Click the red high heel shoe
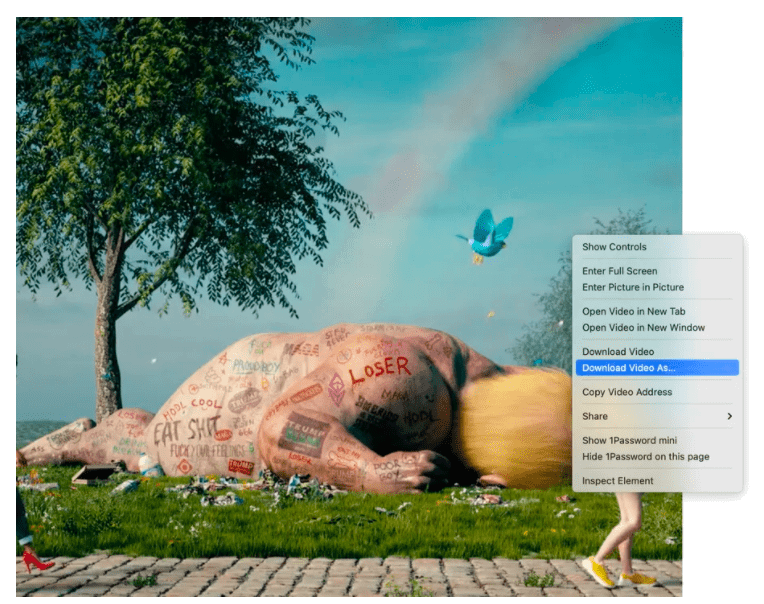Screen dimensions: 764x604 [x=36, y=560]
